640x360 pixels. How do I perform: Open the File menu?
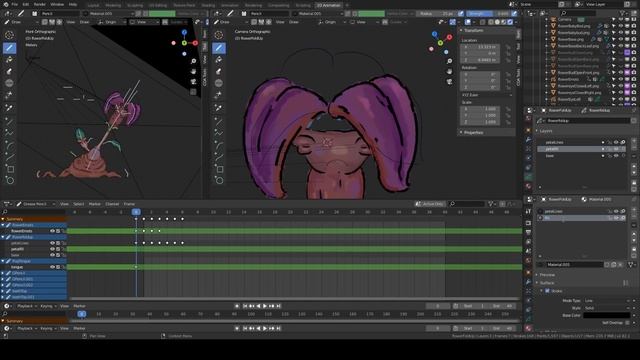(15, 4)
